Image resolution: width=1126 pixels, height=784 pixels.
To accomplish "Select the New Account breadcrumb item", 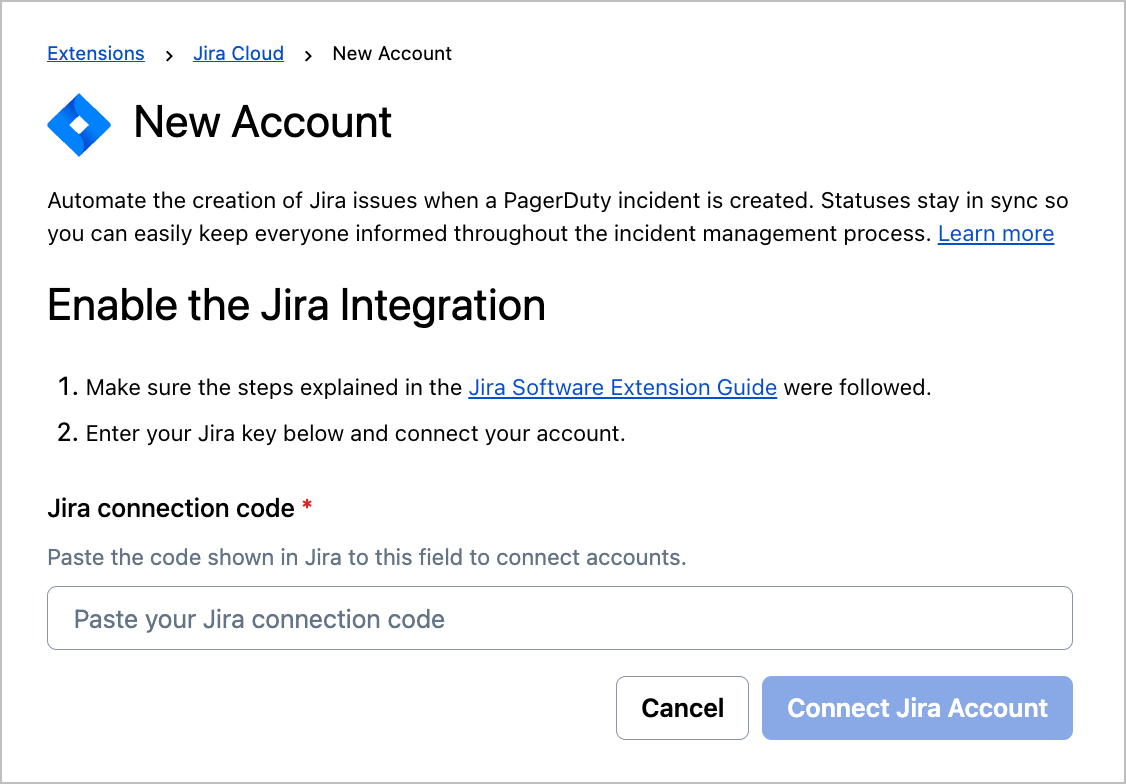I will click(x=392, y=54).
